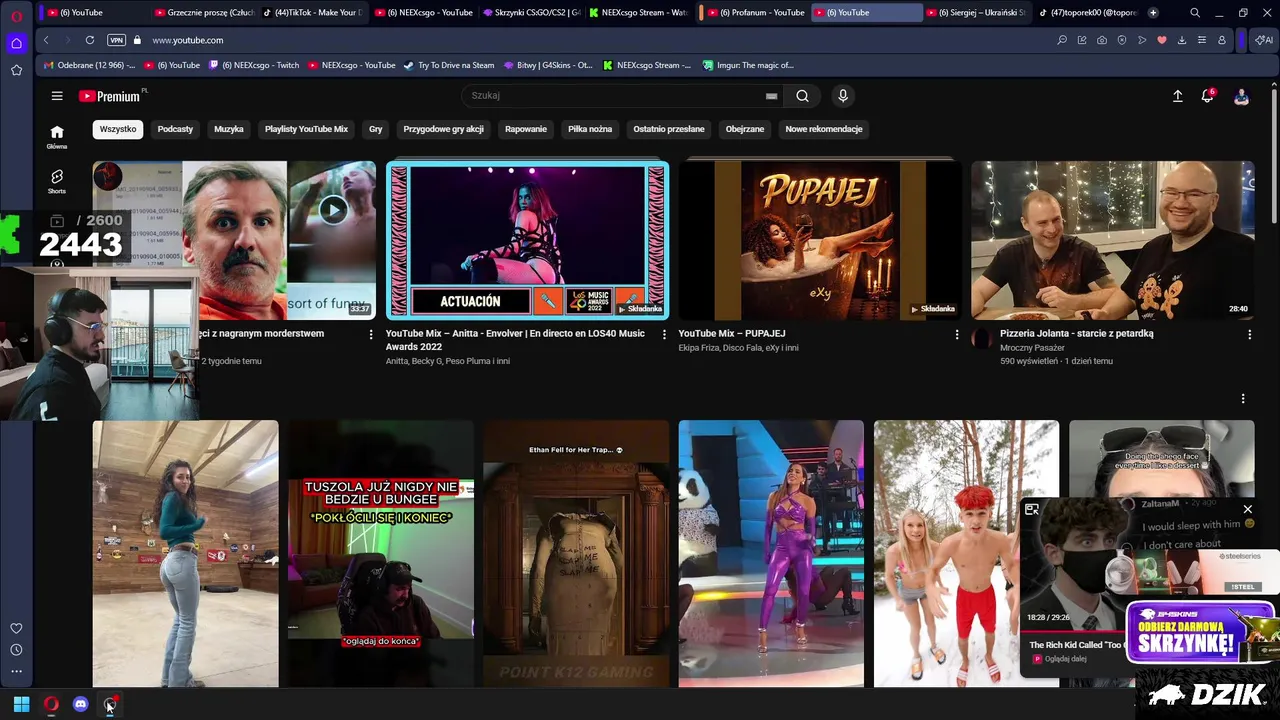The width and height of the screenshot is (1280, 720).
Task: Open the browser downloads icon
Action: point(1182,40)
